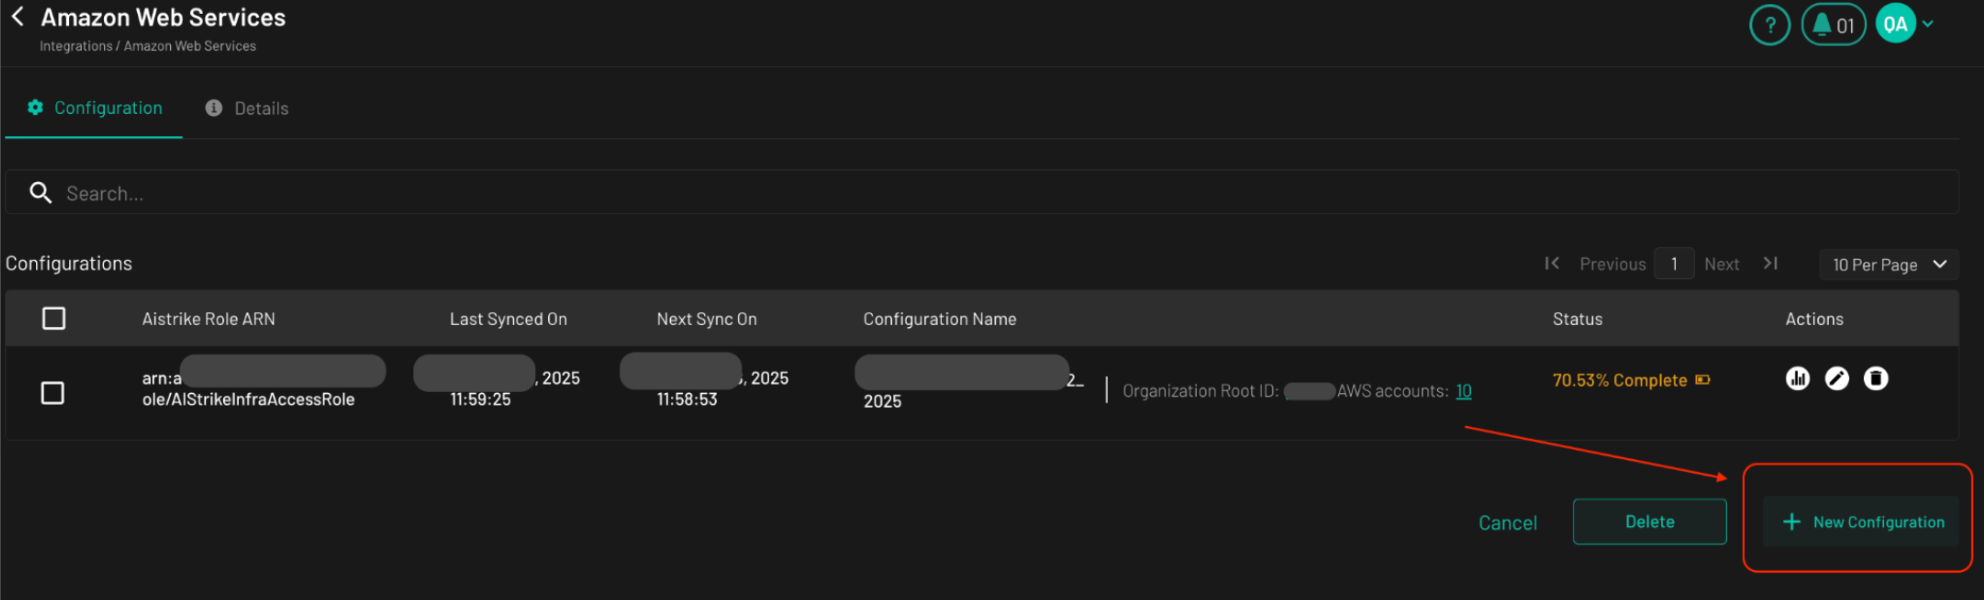Viewport: 1984px width, 600px height.
Task: Click the 70.53% Complete status text
Action: [x=1619, y=380]
